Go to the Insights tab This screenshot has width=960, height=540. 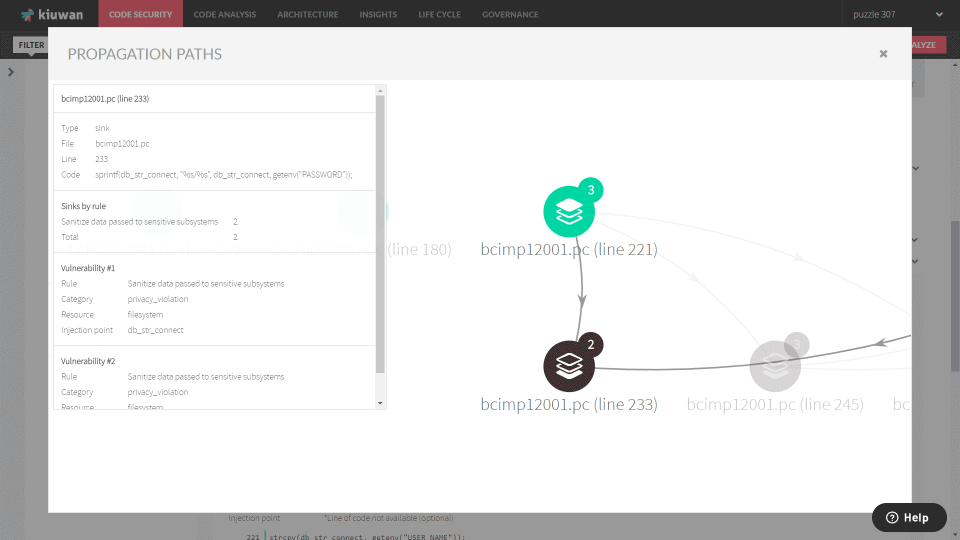click(378, 14)
